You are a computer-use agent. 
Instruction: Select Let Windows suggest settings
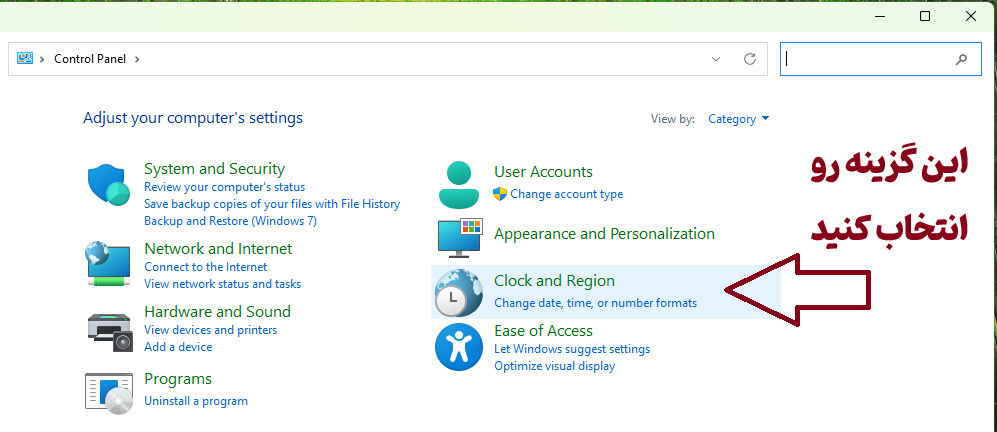pyautogui.click(x=572, y=349)
